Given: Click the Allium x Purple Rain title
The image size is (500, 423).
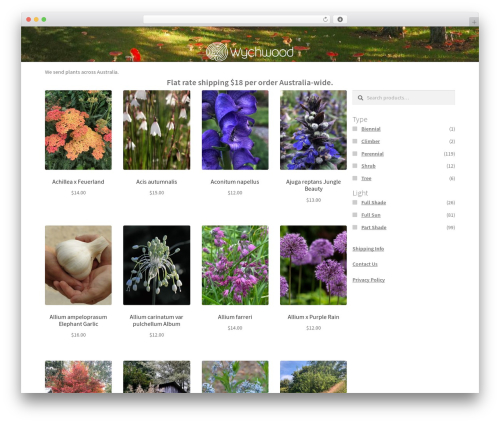Looking at the screenshot, I should tap(313, 317).
